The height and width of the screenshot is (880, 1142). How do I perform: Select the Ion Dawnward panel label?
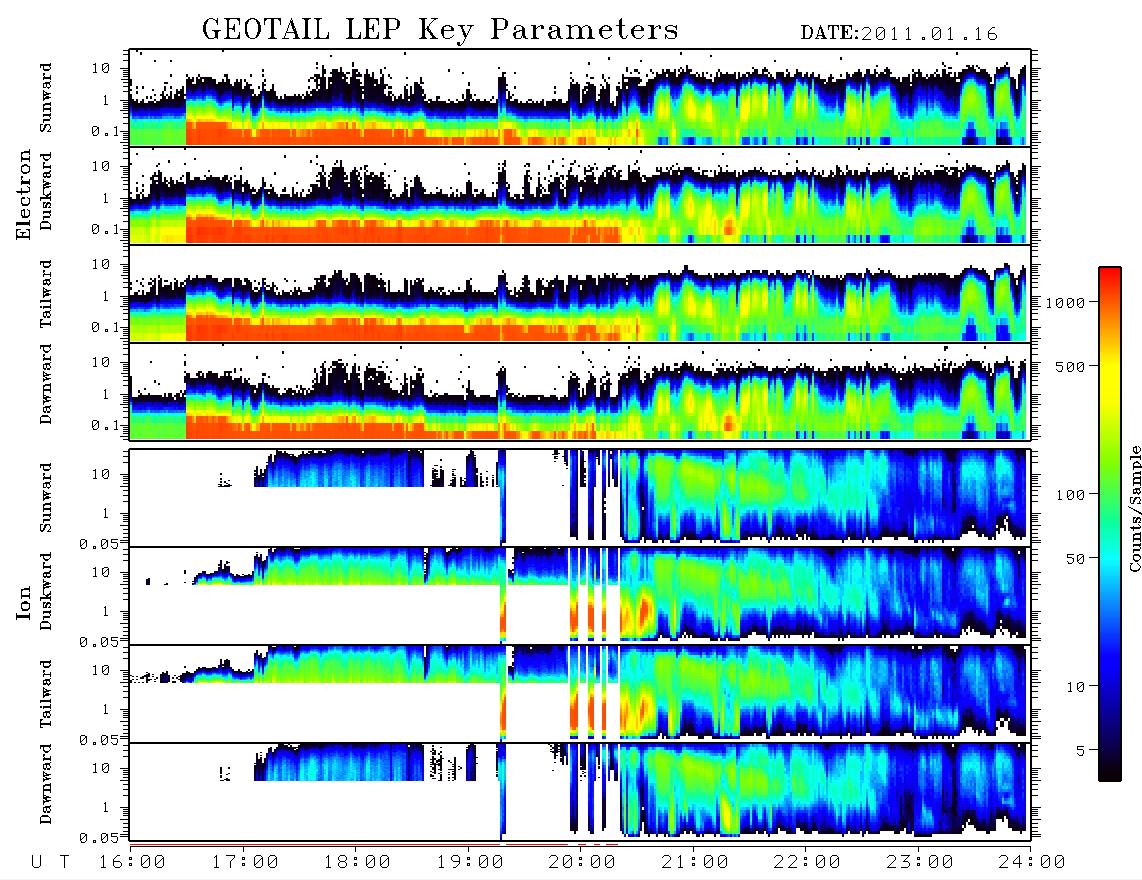(46, 784)
